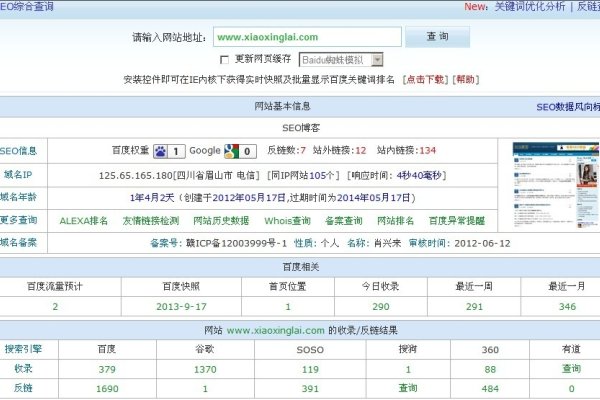
Task: Click today's indexed count 290
Action: (381, 307)
